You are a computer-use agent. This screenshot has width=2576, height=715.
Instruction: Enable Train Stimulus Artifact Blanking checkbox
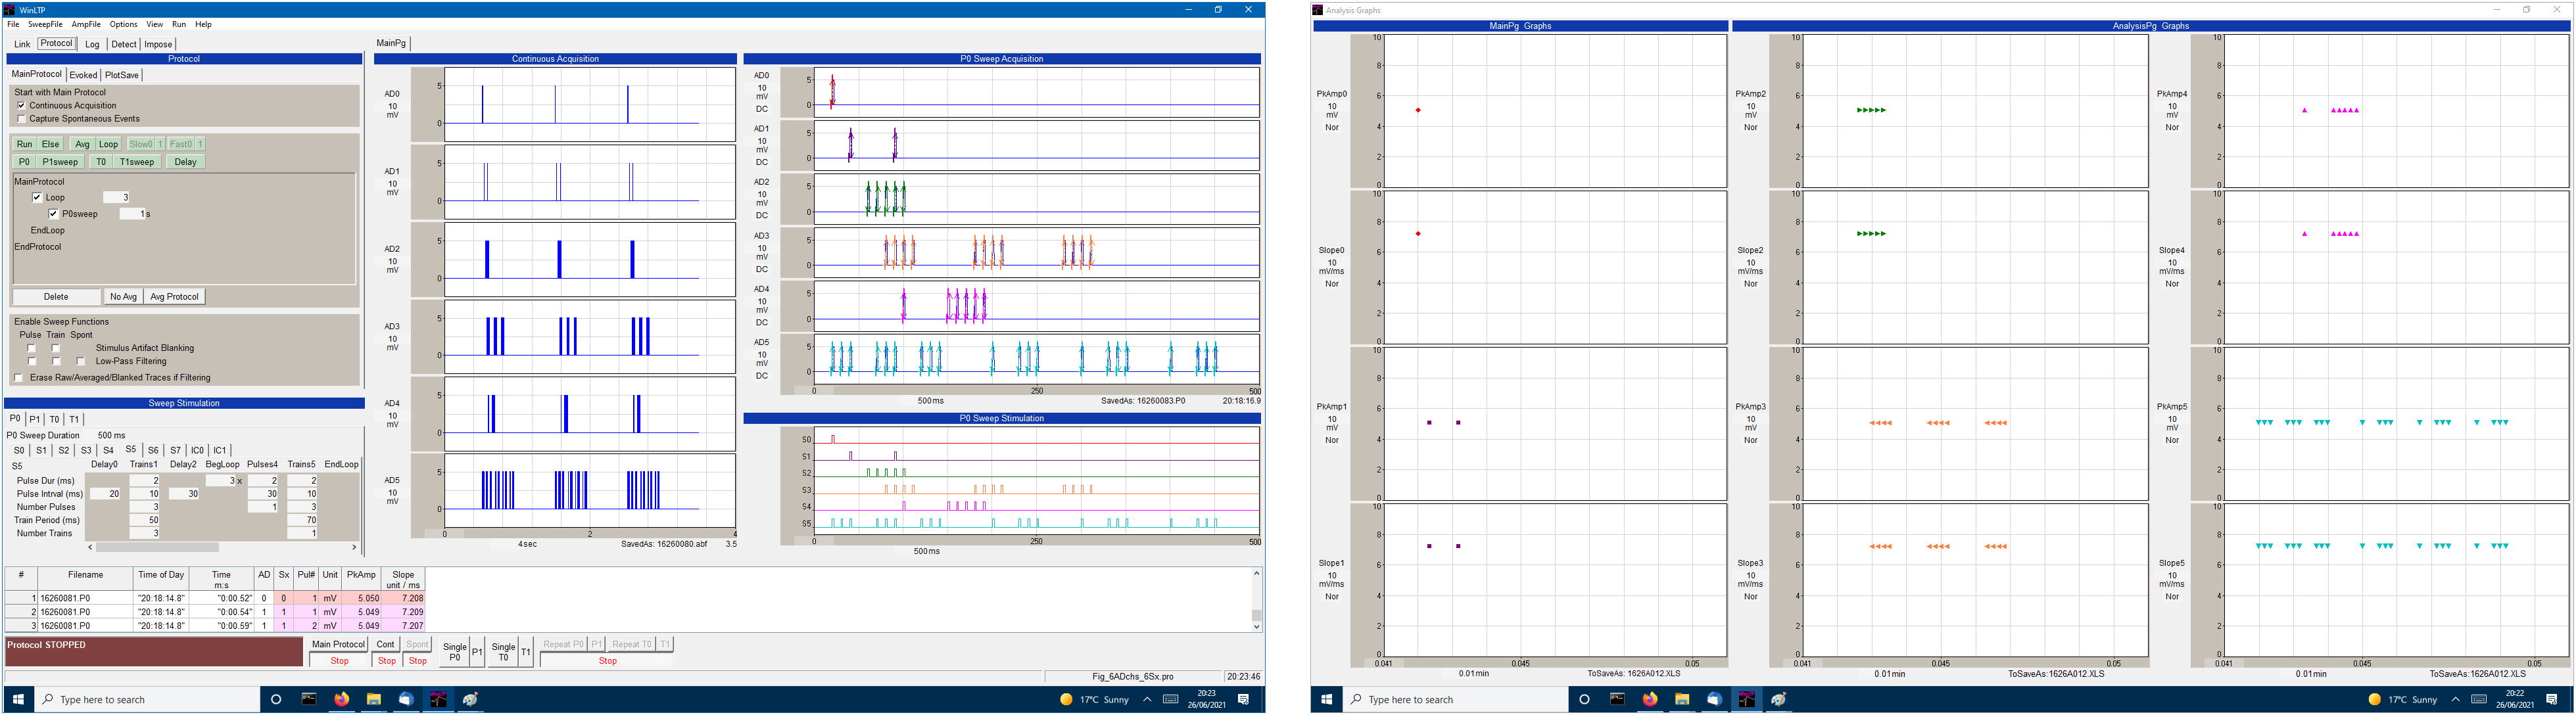pyautogui.click(x=56, y=348)
